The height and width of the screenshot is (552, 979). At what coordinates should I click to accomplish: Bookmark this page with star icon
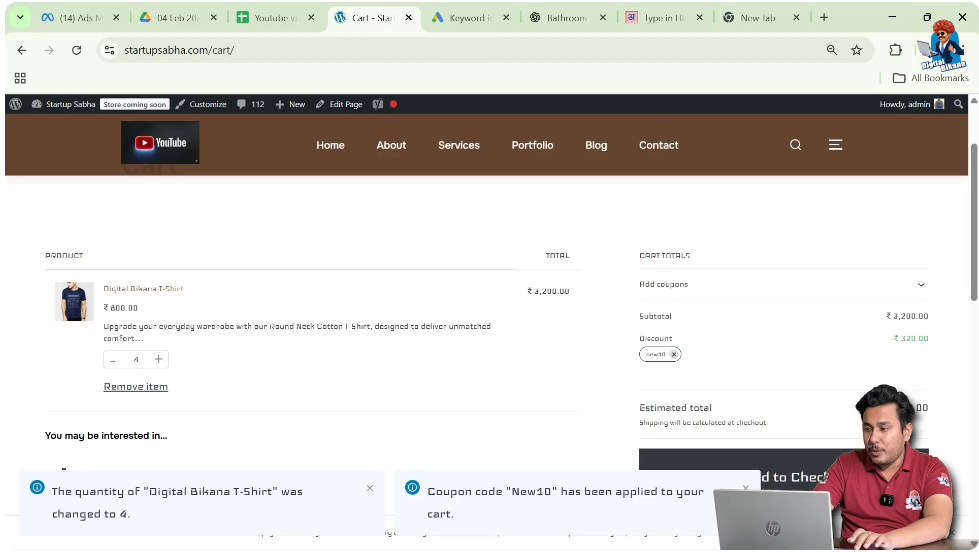click(857, 50)
